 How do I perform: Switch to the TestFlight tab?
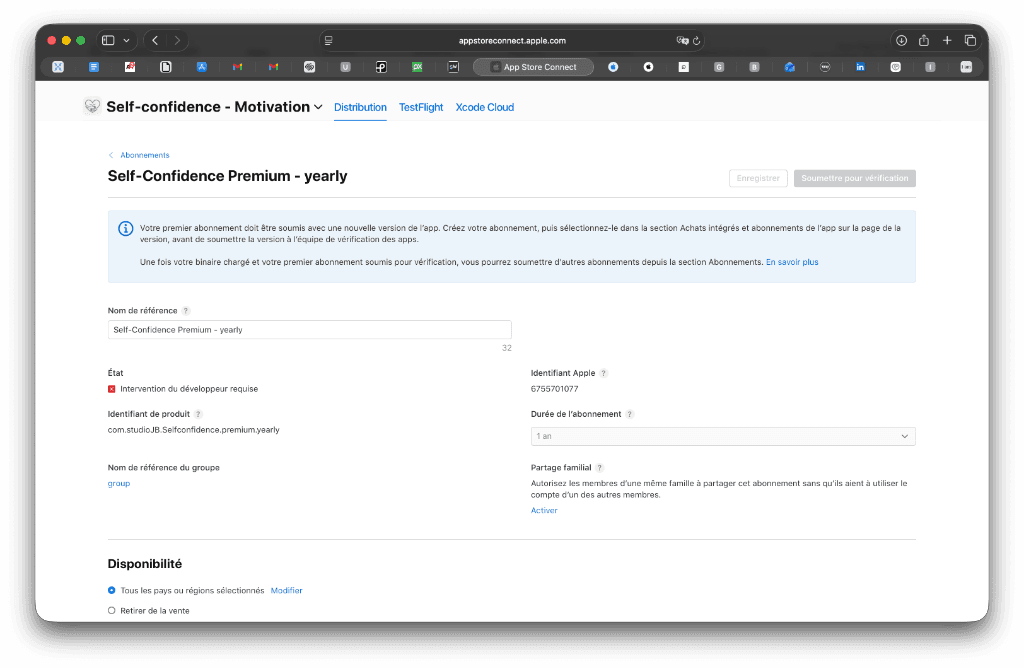(421, 107)
